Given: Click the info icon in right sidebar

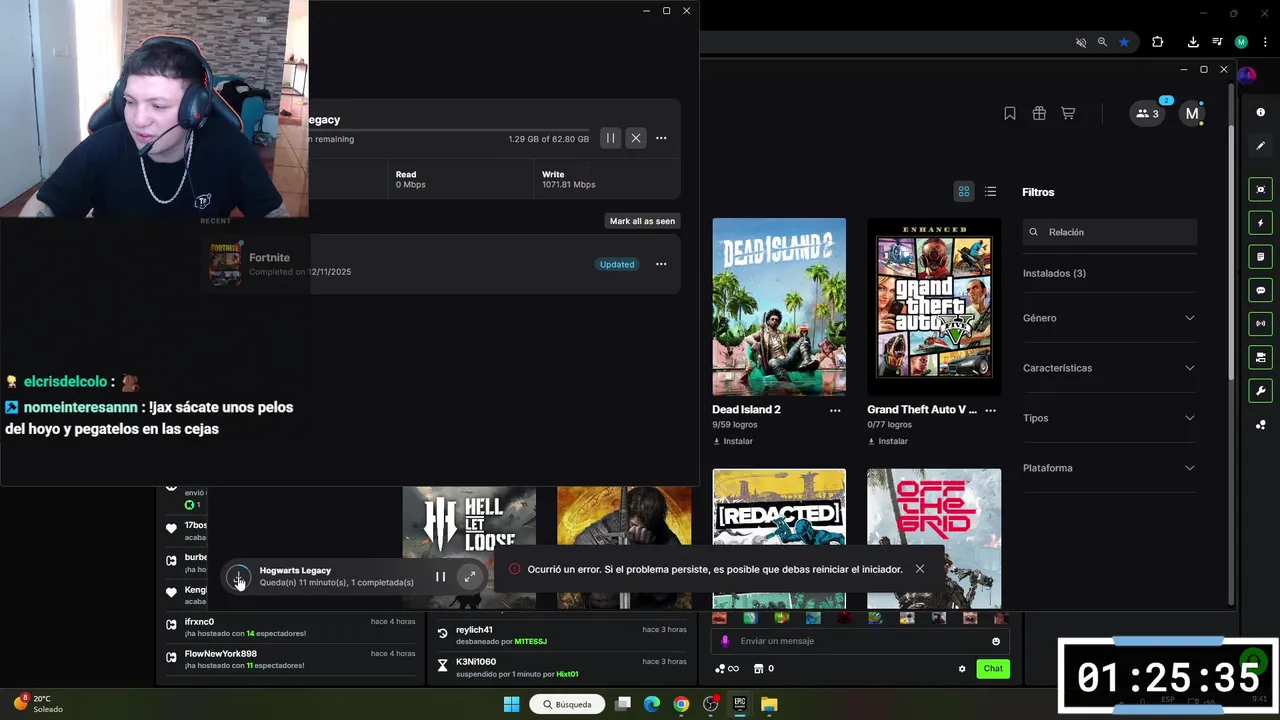Looking at the screenshot, I should coord(1260,112).
